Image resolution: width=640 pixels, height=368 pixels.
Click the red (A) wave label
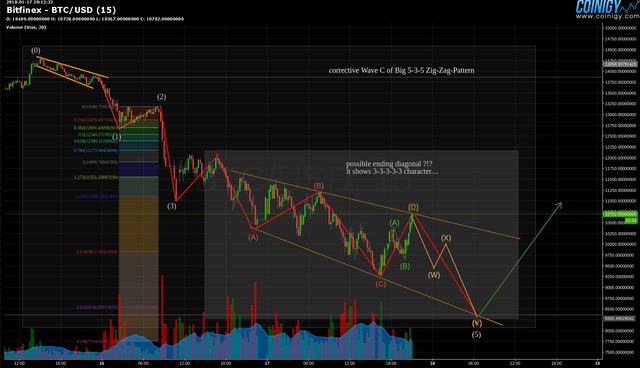(253, 237)
